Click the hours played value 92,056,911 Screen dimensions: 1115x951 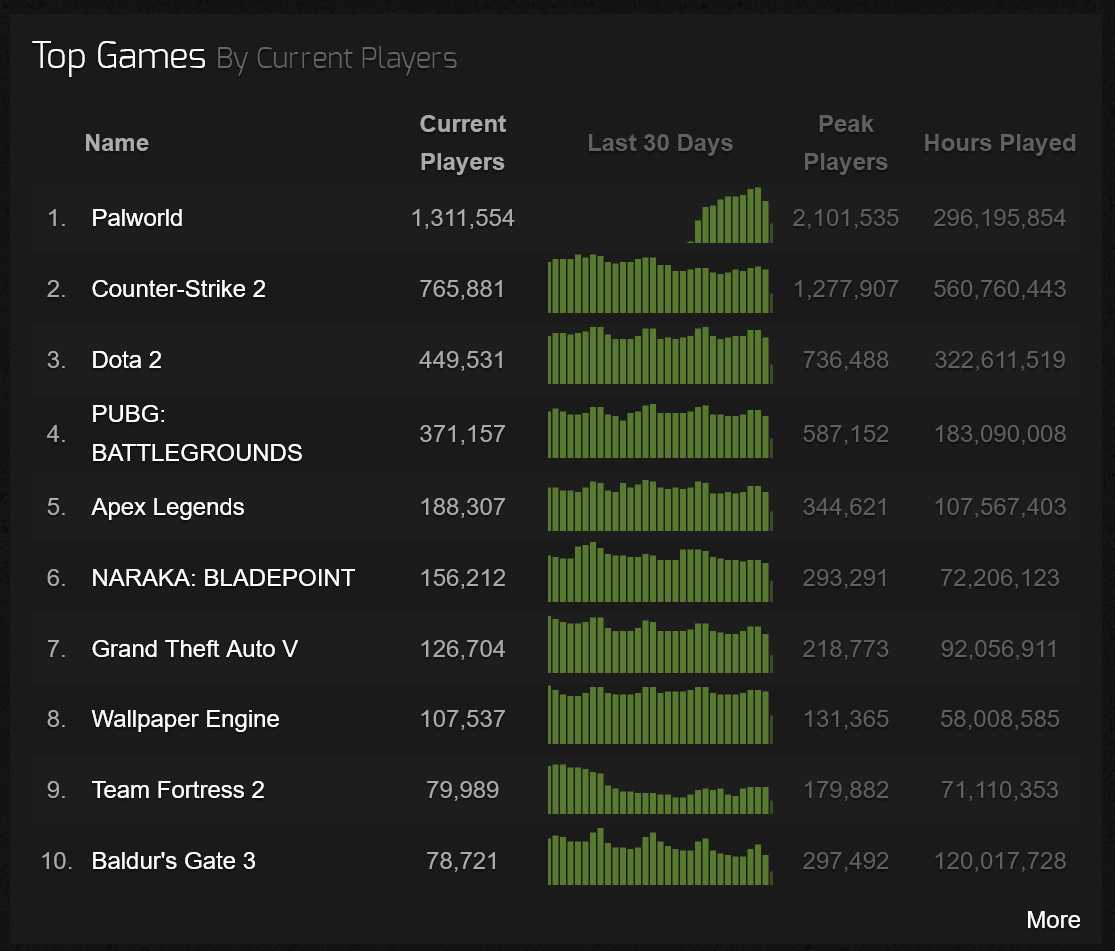pyautogui.click(x=1000, y=649)
